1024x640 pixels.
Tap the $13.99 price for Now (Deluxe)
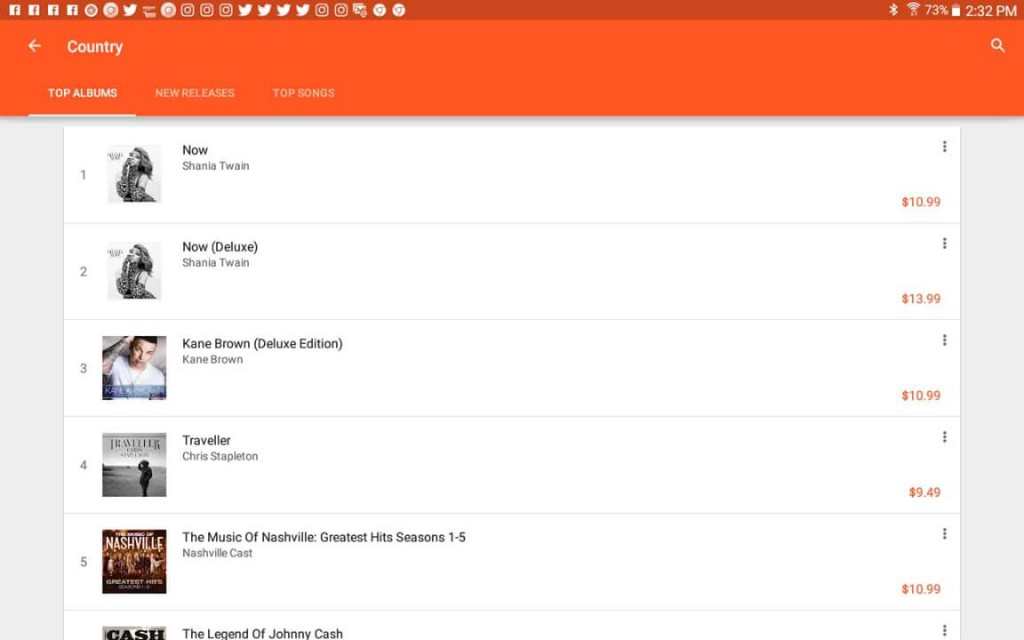pos(921,298)
